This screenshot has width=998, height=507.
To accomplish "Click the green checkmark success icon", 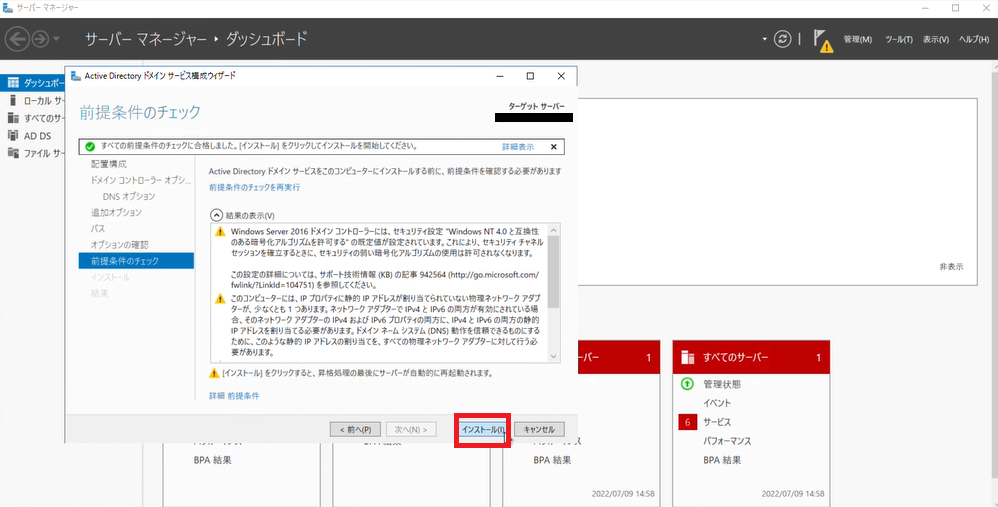I will (x=90, y=147).
